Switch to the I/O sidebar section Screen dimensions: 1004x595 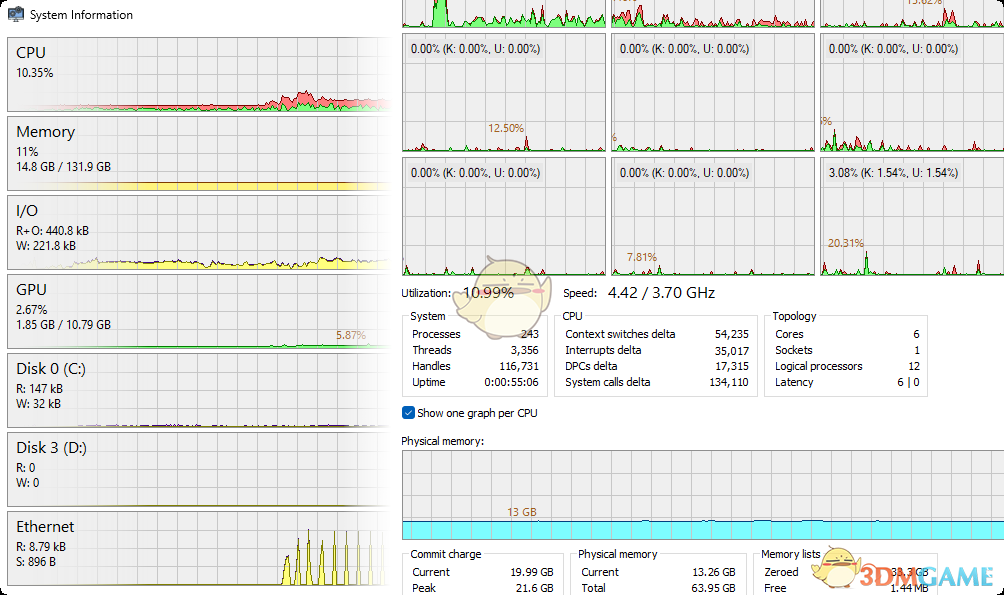click(x=198, y=233)
